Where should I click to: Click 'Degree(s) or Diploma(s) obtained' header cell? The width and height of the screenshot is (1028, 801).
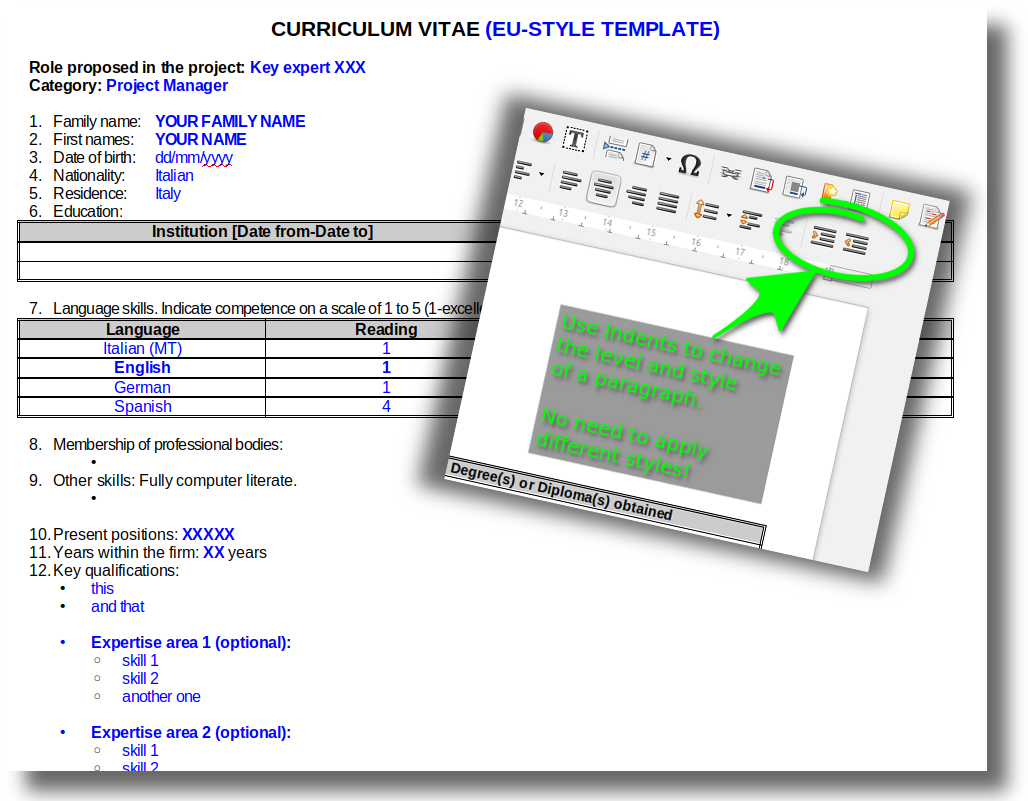point(561,492)
